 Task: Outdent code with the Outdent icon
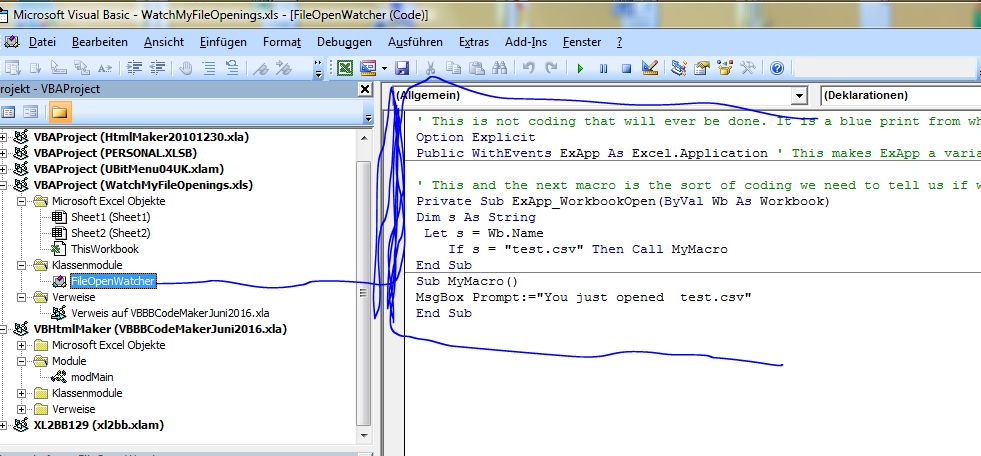click(x=156, y=68)
